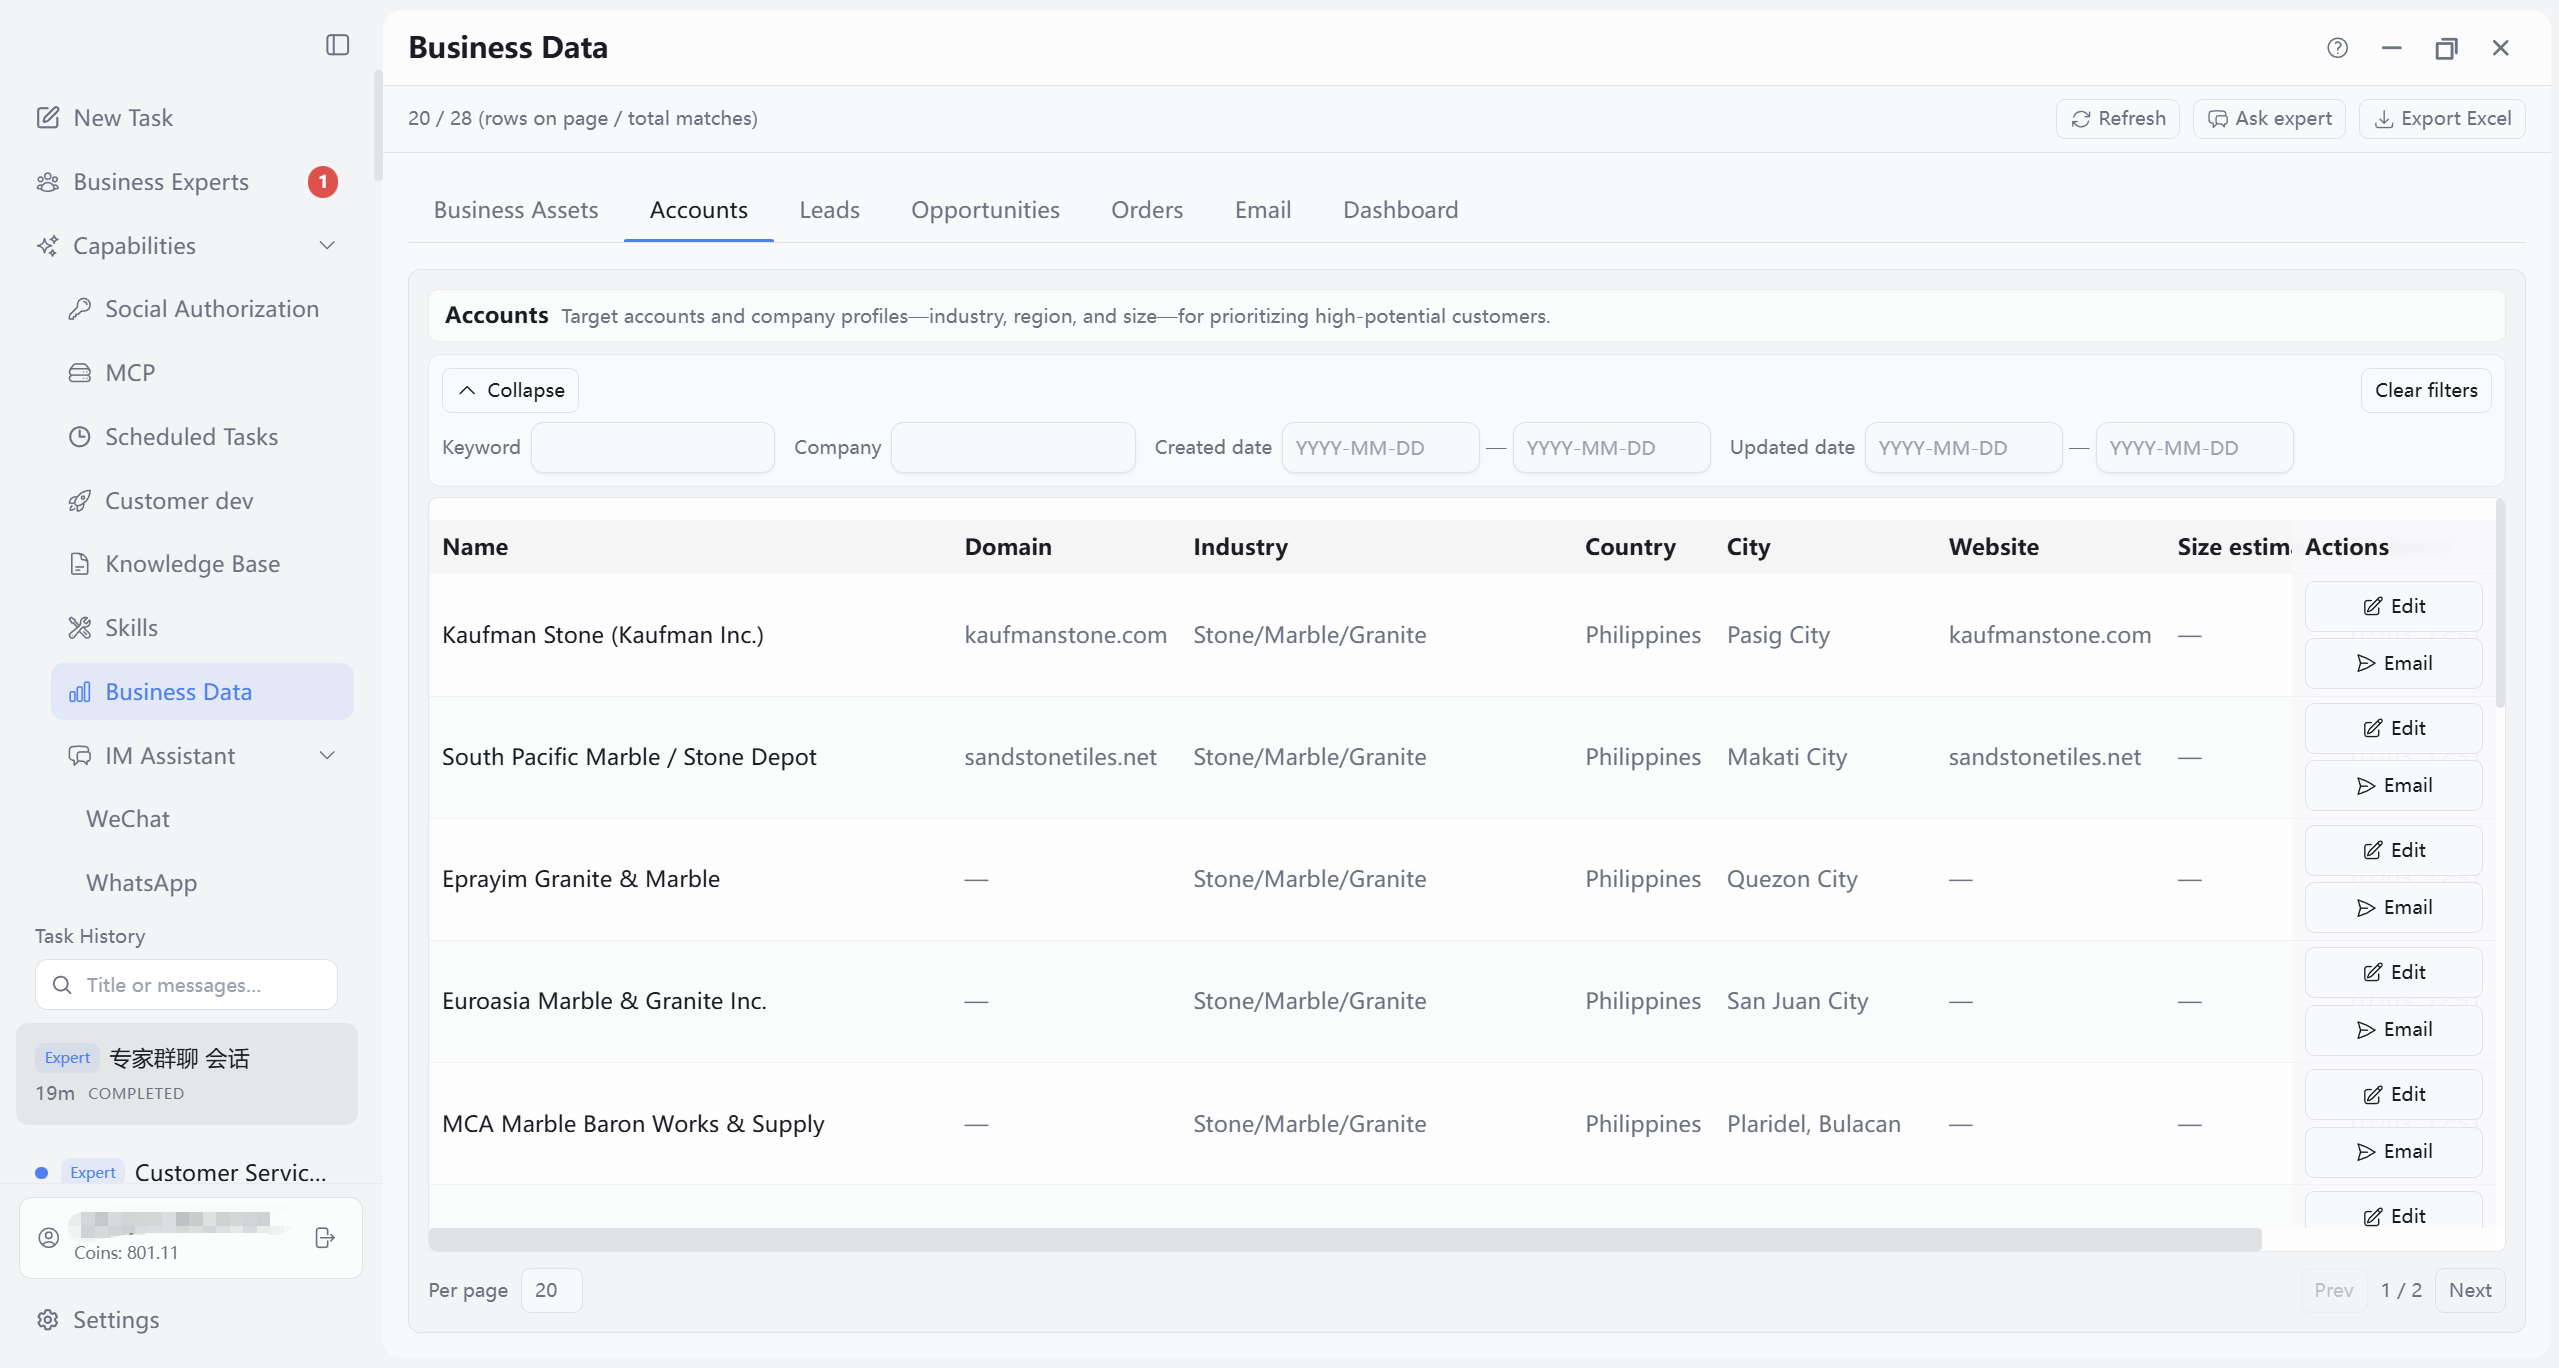Switch to the Email tab
This screenshot has height=1368, width=2559.
click(x=1263, y=210)
